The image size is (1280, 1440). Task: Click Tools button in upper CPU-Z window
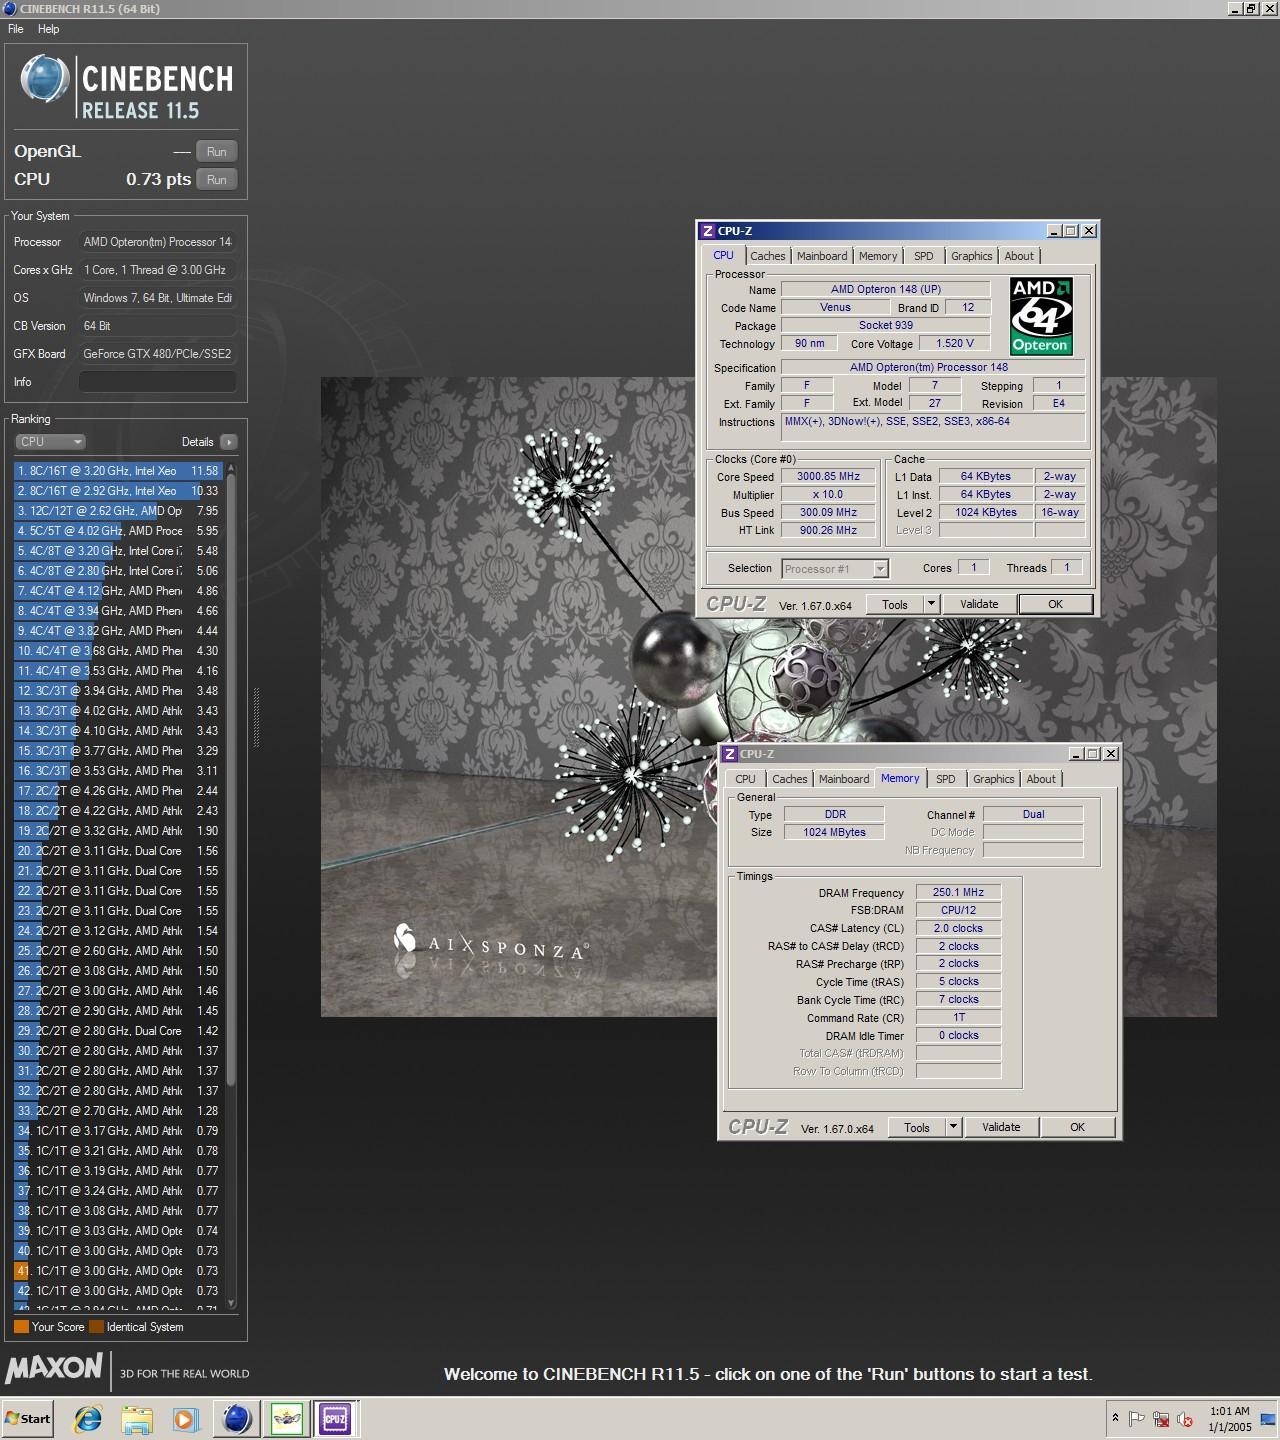coord(895,604)
